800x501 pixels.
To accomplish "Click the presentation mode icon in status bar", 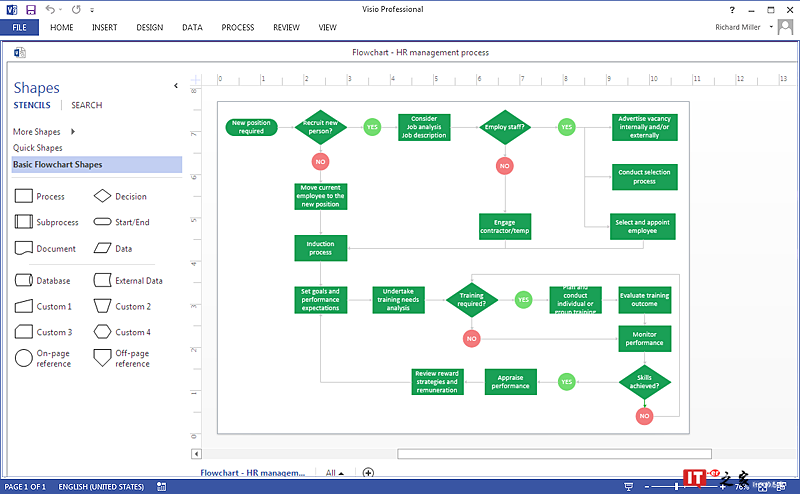I will click(627, 487).
